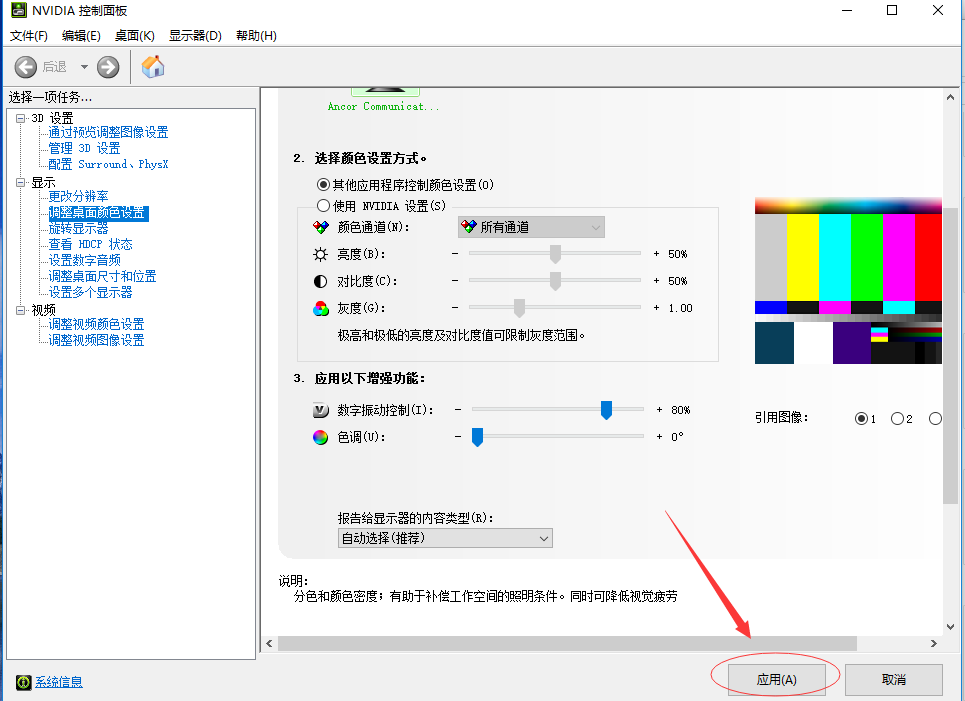This screenshot has height=701, width=965.
Task: Open the 帮助(H) menu
Action: pos(256,36)
